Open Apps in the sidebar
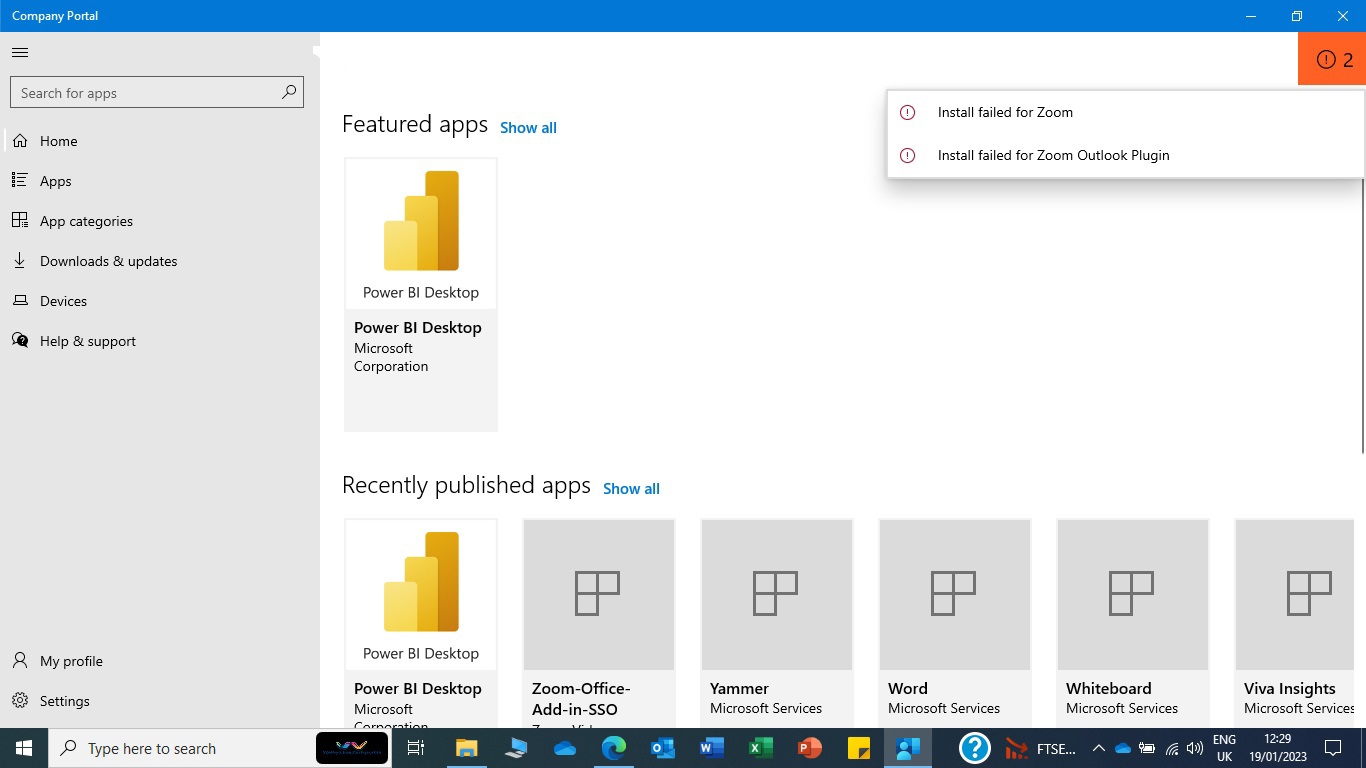 160,181
